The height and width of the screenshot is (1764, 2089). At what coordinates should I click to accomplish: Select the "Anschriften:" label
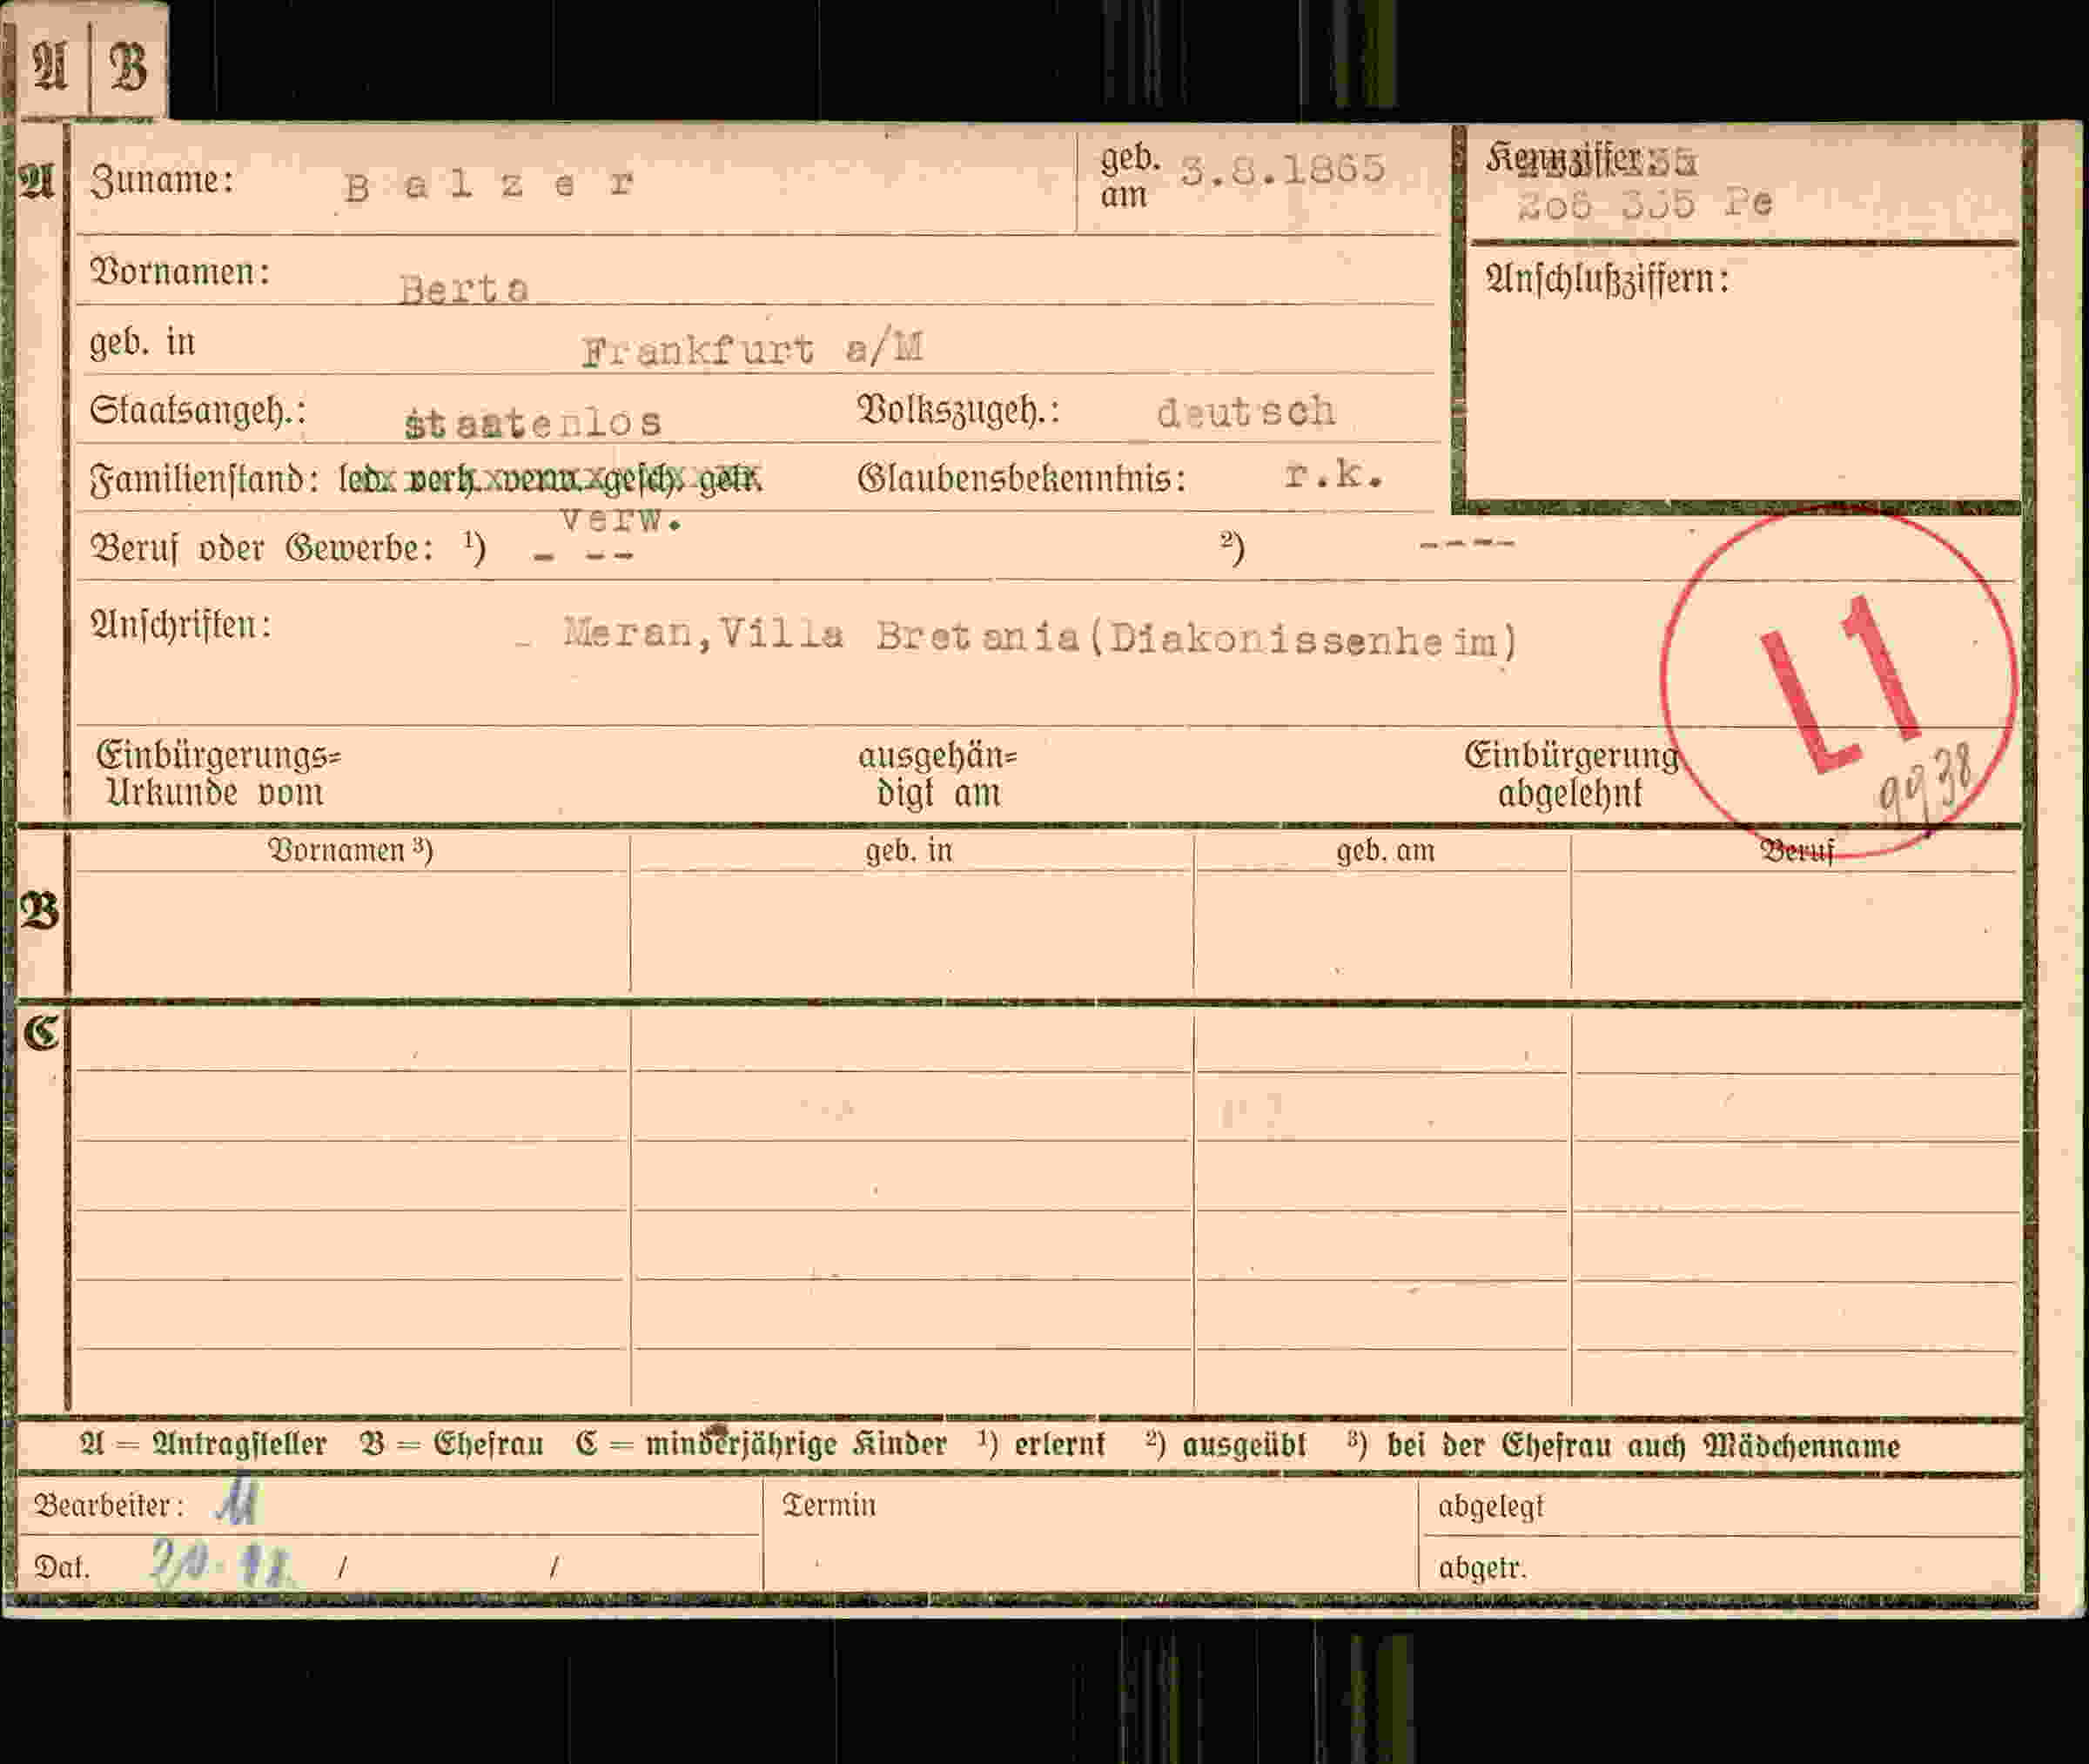coord(181,625)
